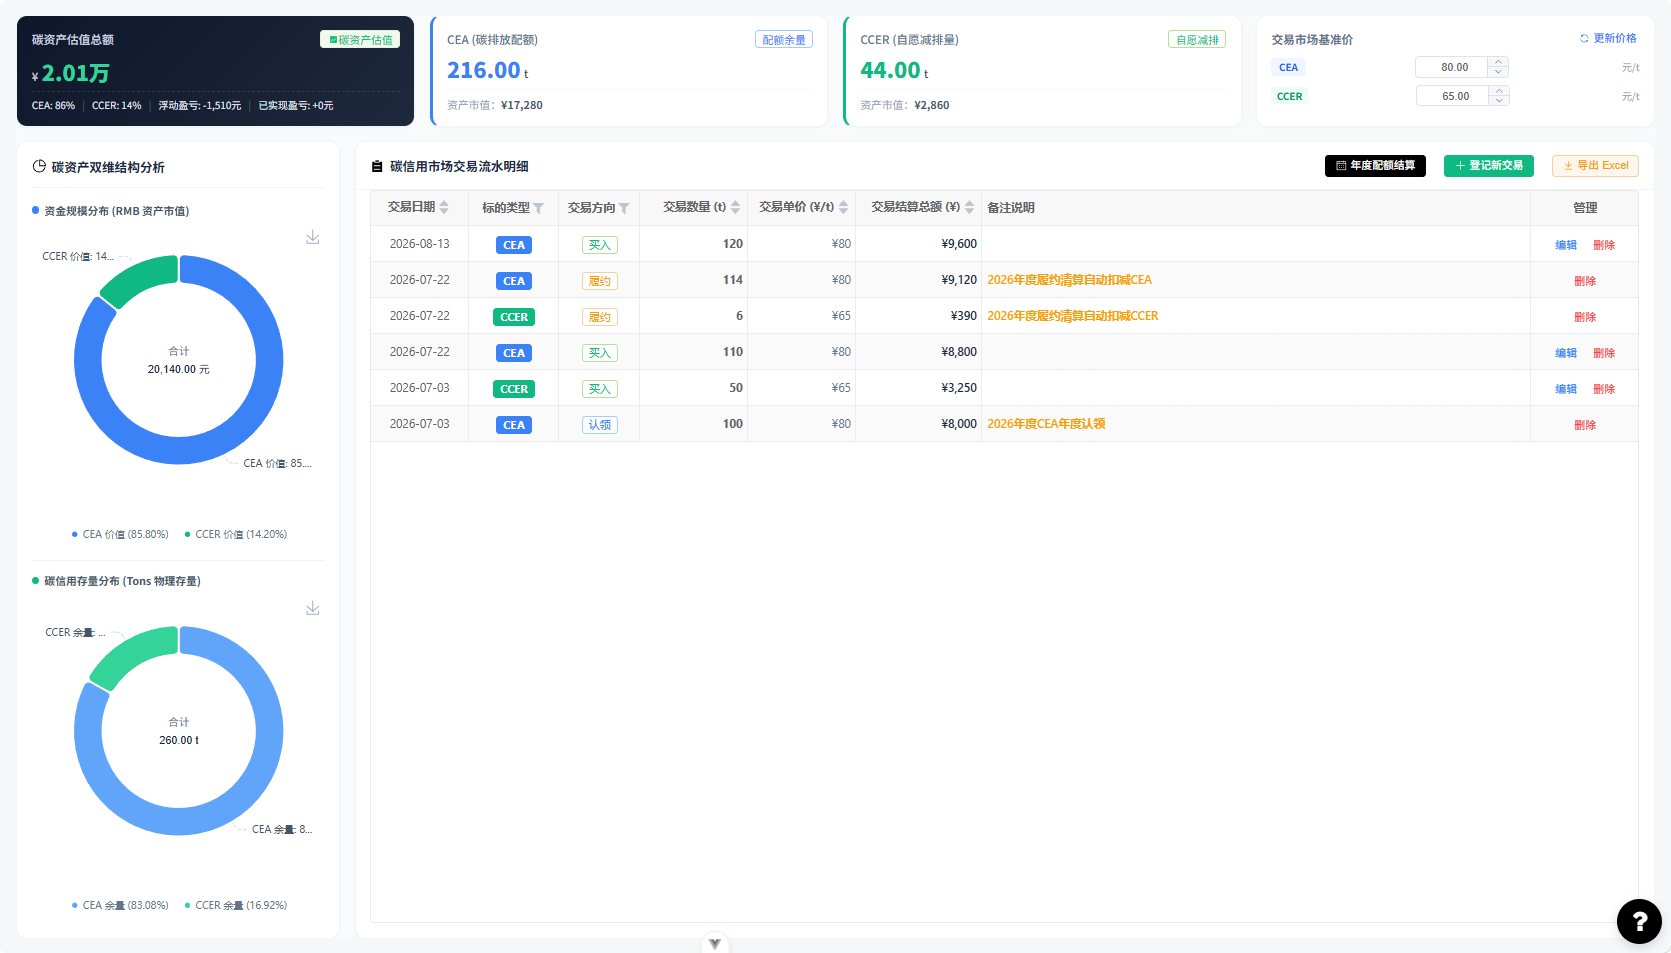Decrease the CCER benchmark price
1671x953 pixels.
click(x=1499, y=101)
